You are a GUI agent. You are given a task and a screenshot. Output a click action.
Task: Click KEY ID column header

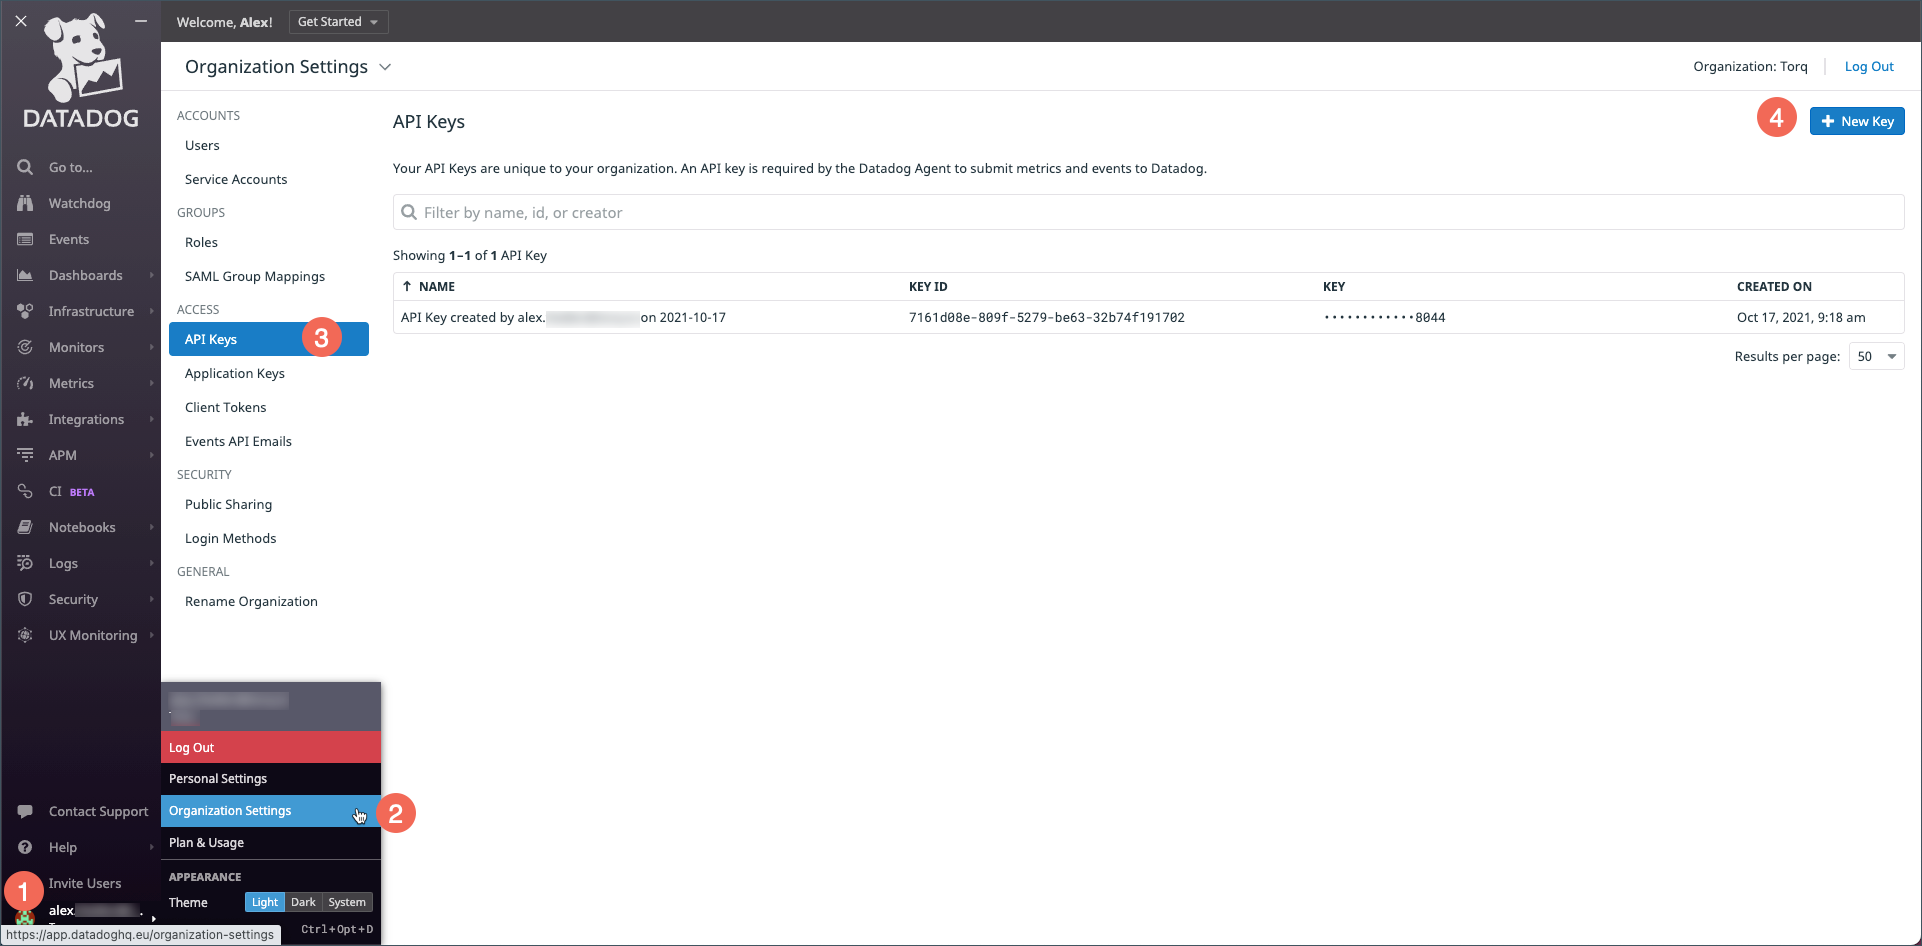[928, 286]
